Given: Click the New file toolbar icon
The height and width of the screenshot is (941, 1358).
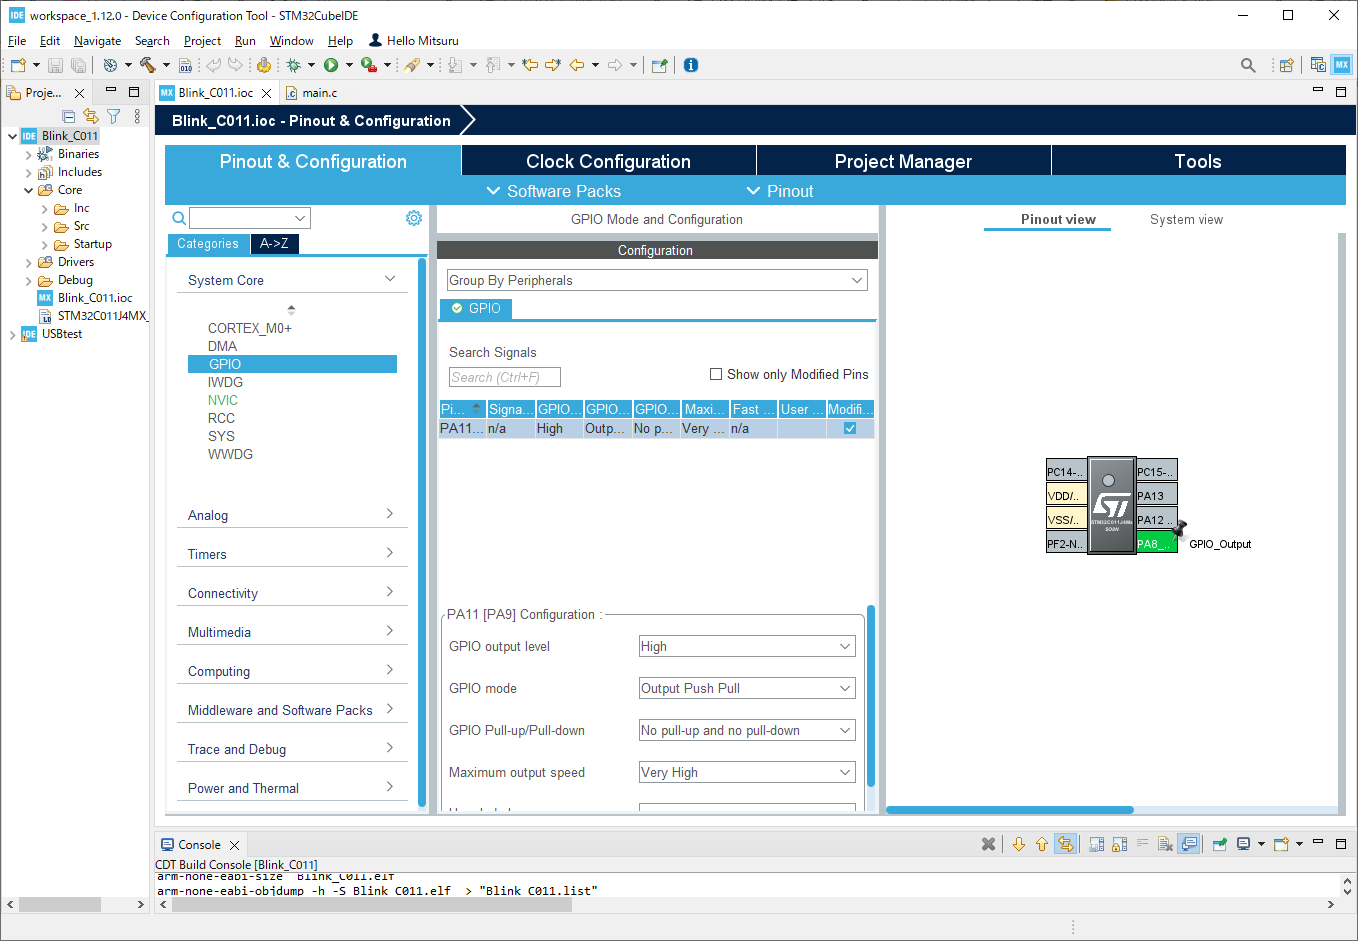Looking at the screenshot, I should [x=18, y=65].
